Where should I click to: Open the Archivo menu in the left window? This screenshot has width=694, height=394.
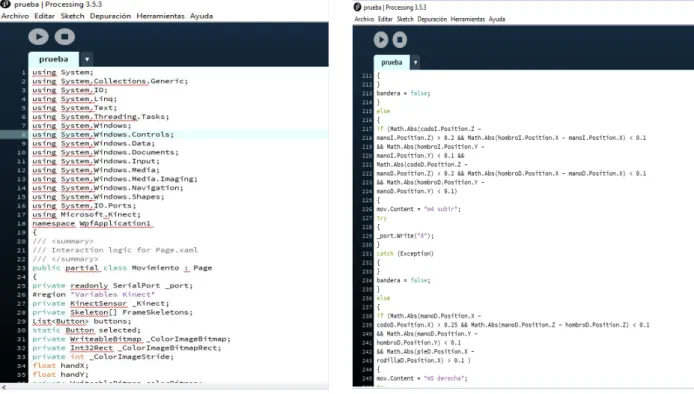15,16
